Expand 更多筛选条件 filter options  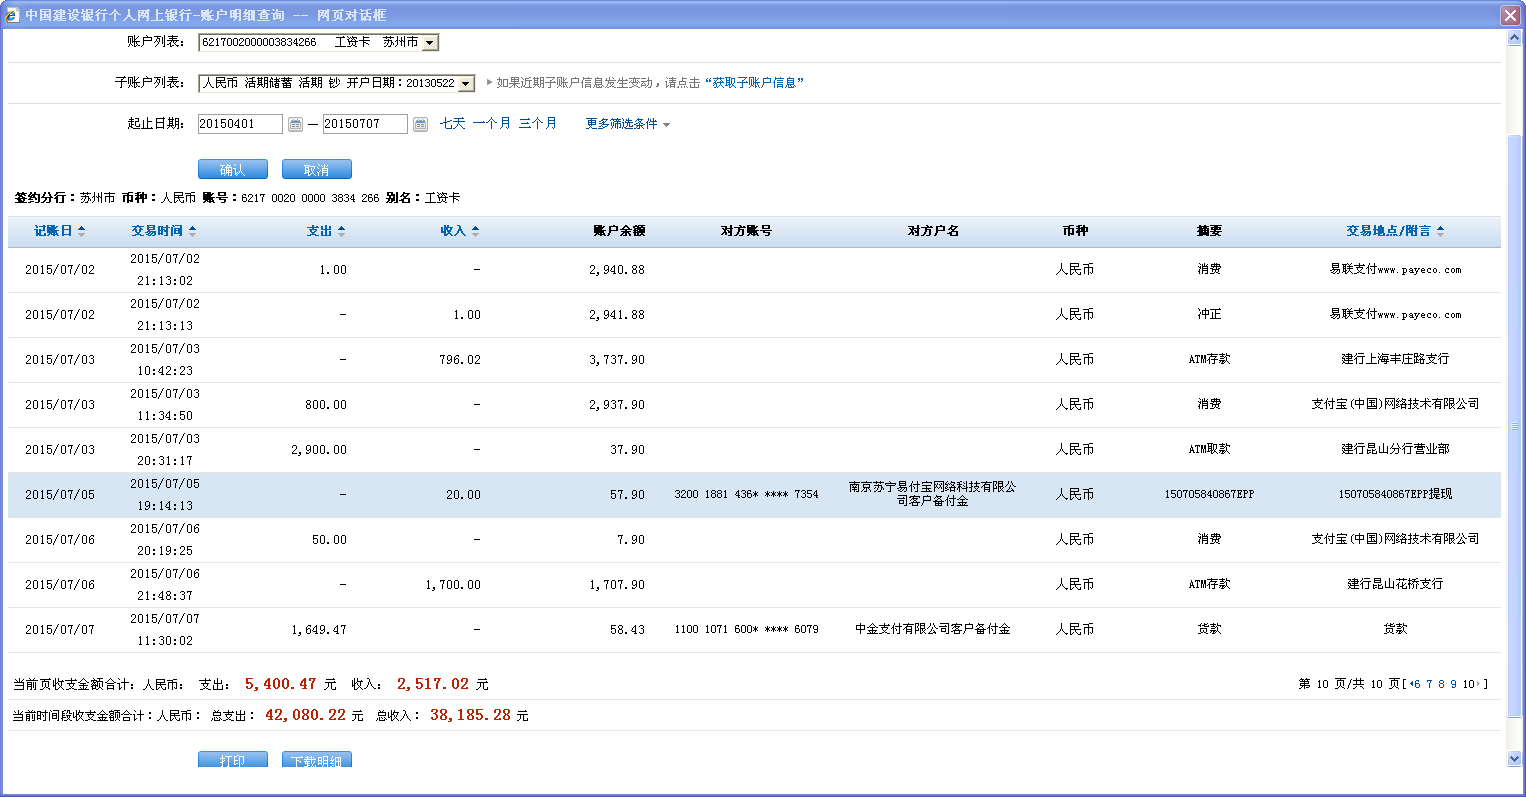[x=627, y=124]
